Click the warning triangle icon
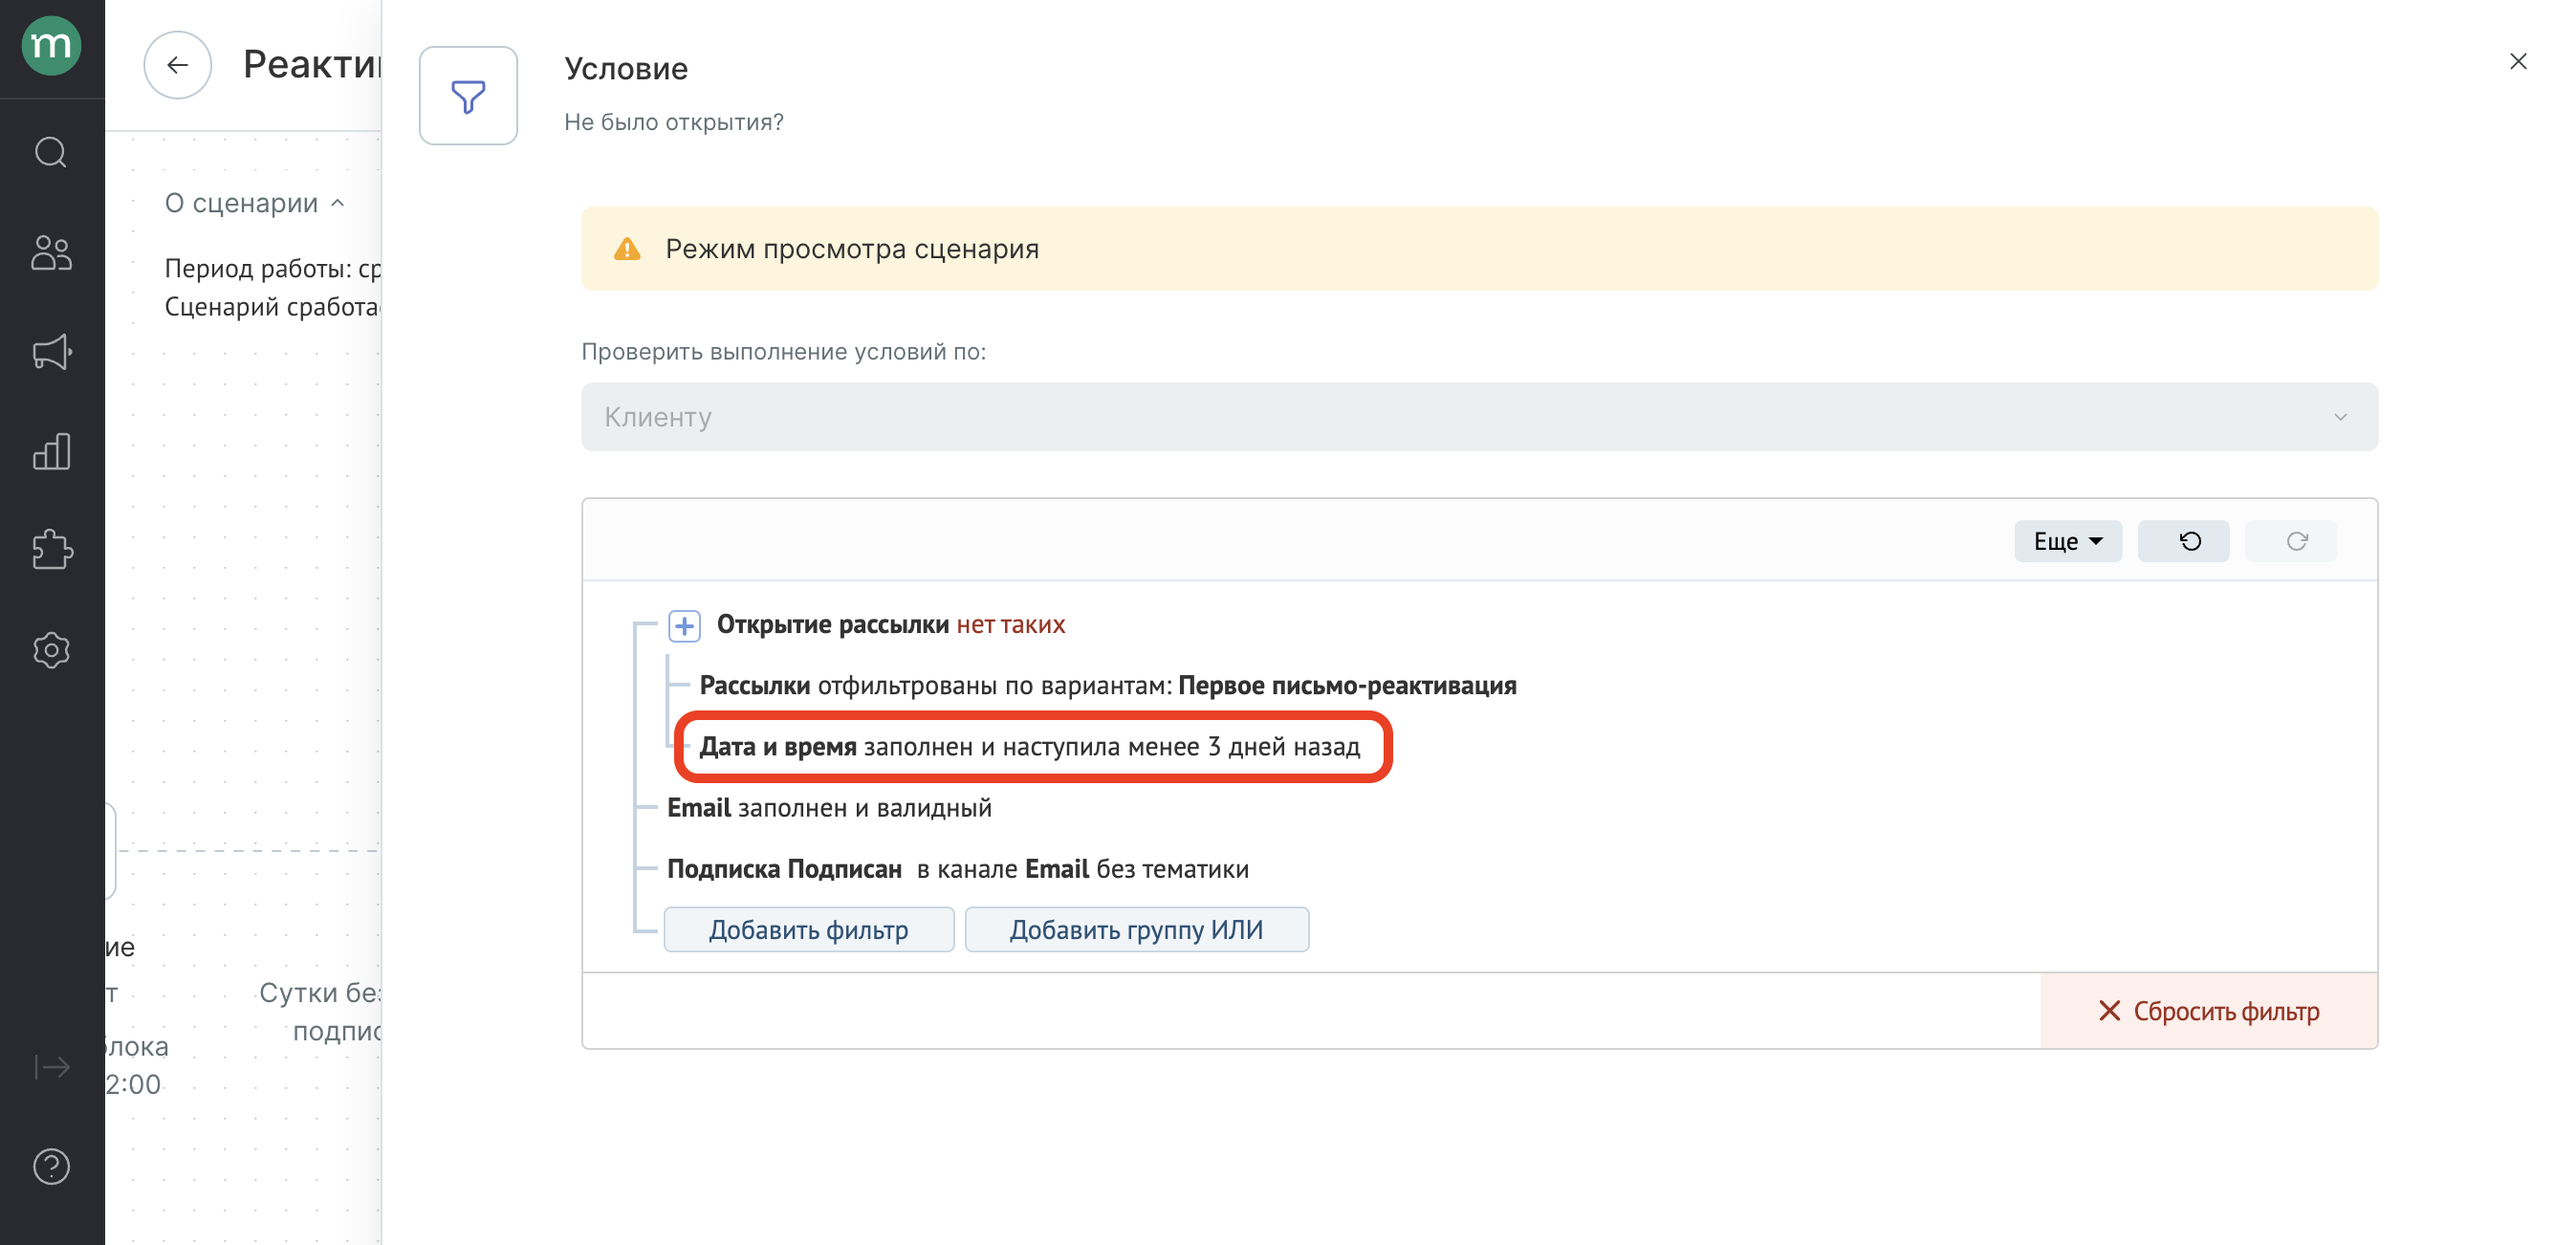The image size is (2576, 1245). 627,249
